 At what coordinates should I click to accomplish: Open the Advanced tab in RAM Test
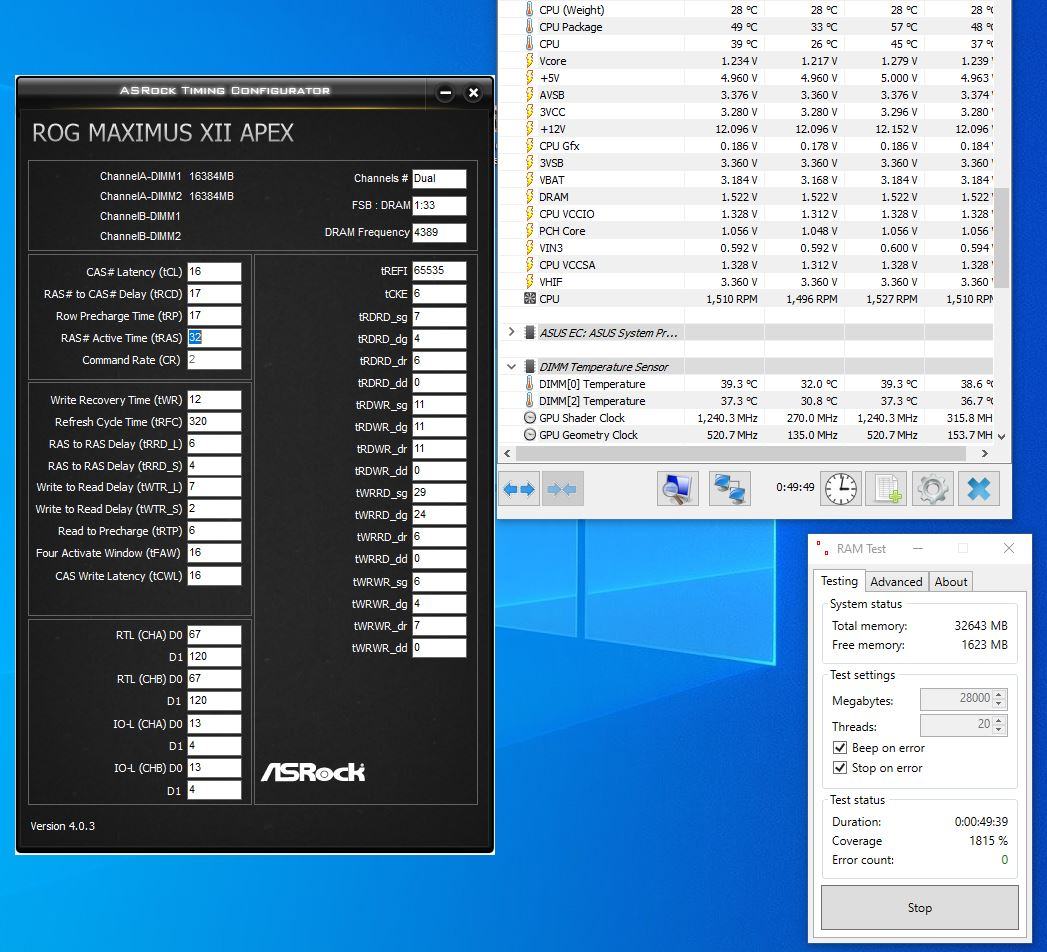coord(896,581)
